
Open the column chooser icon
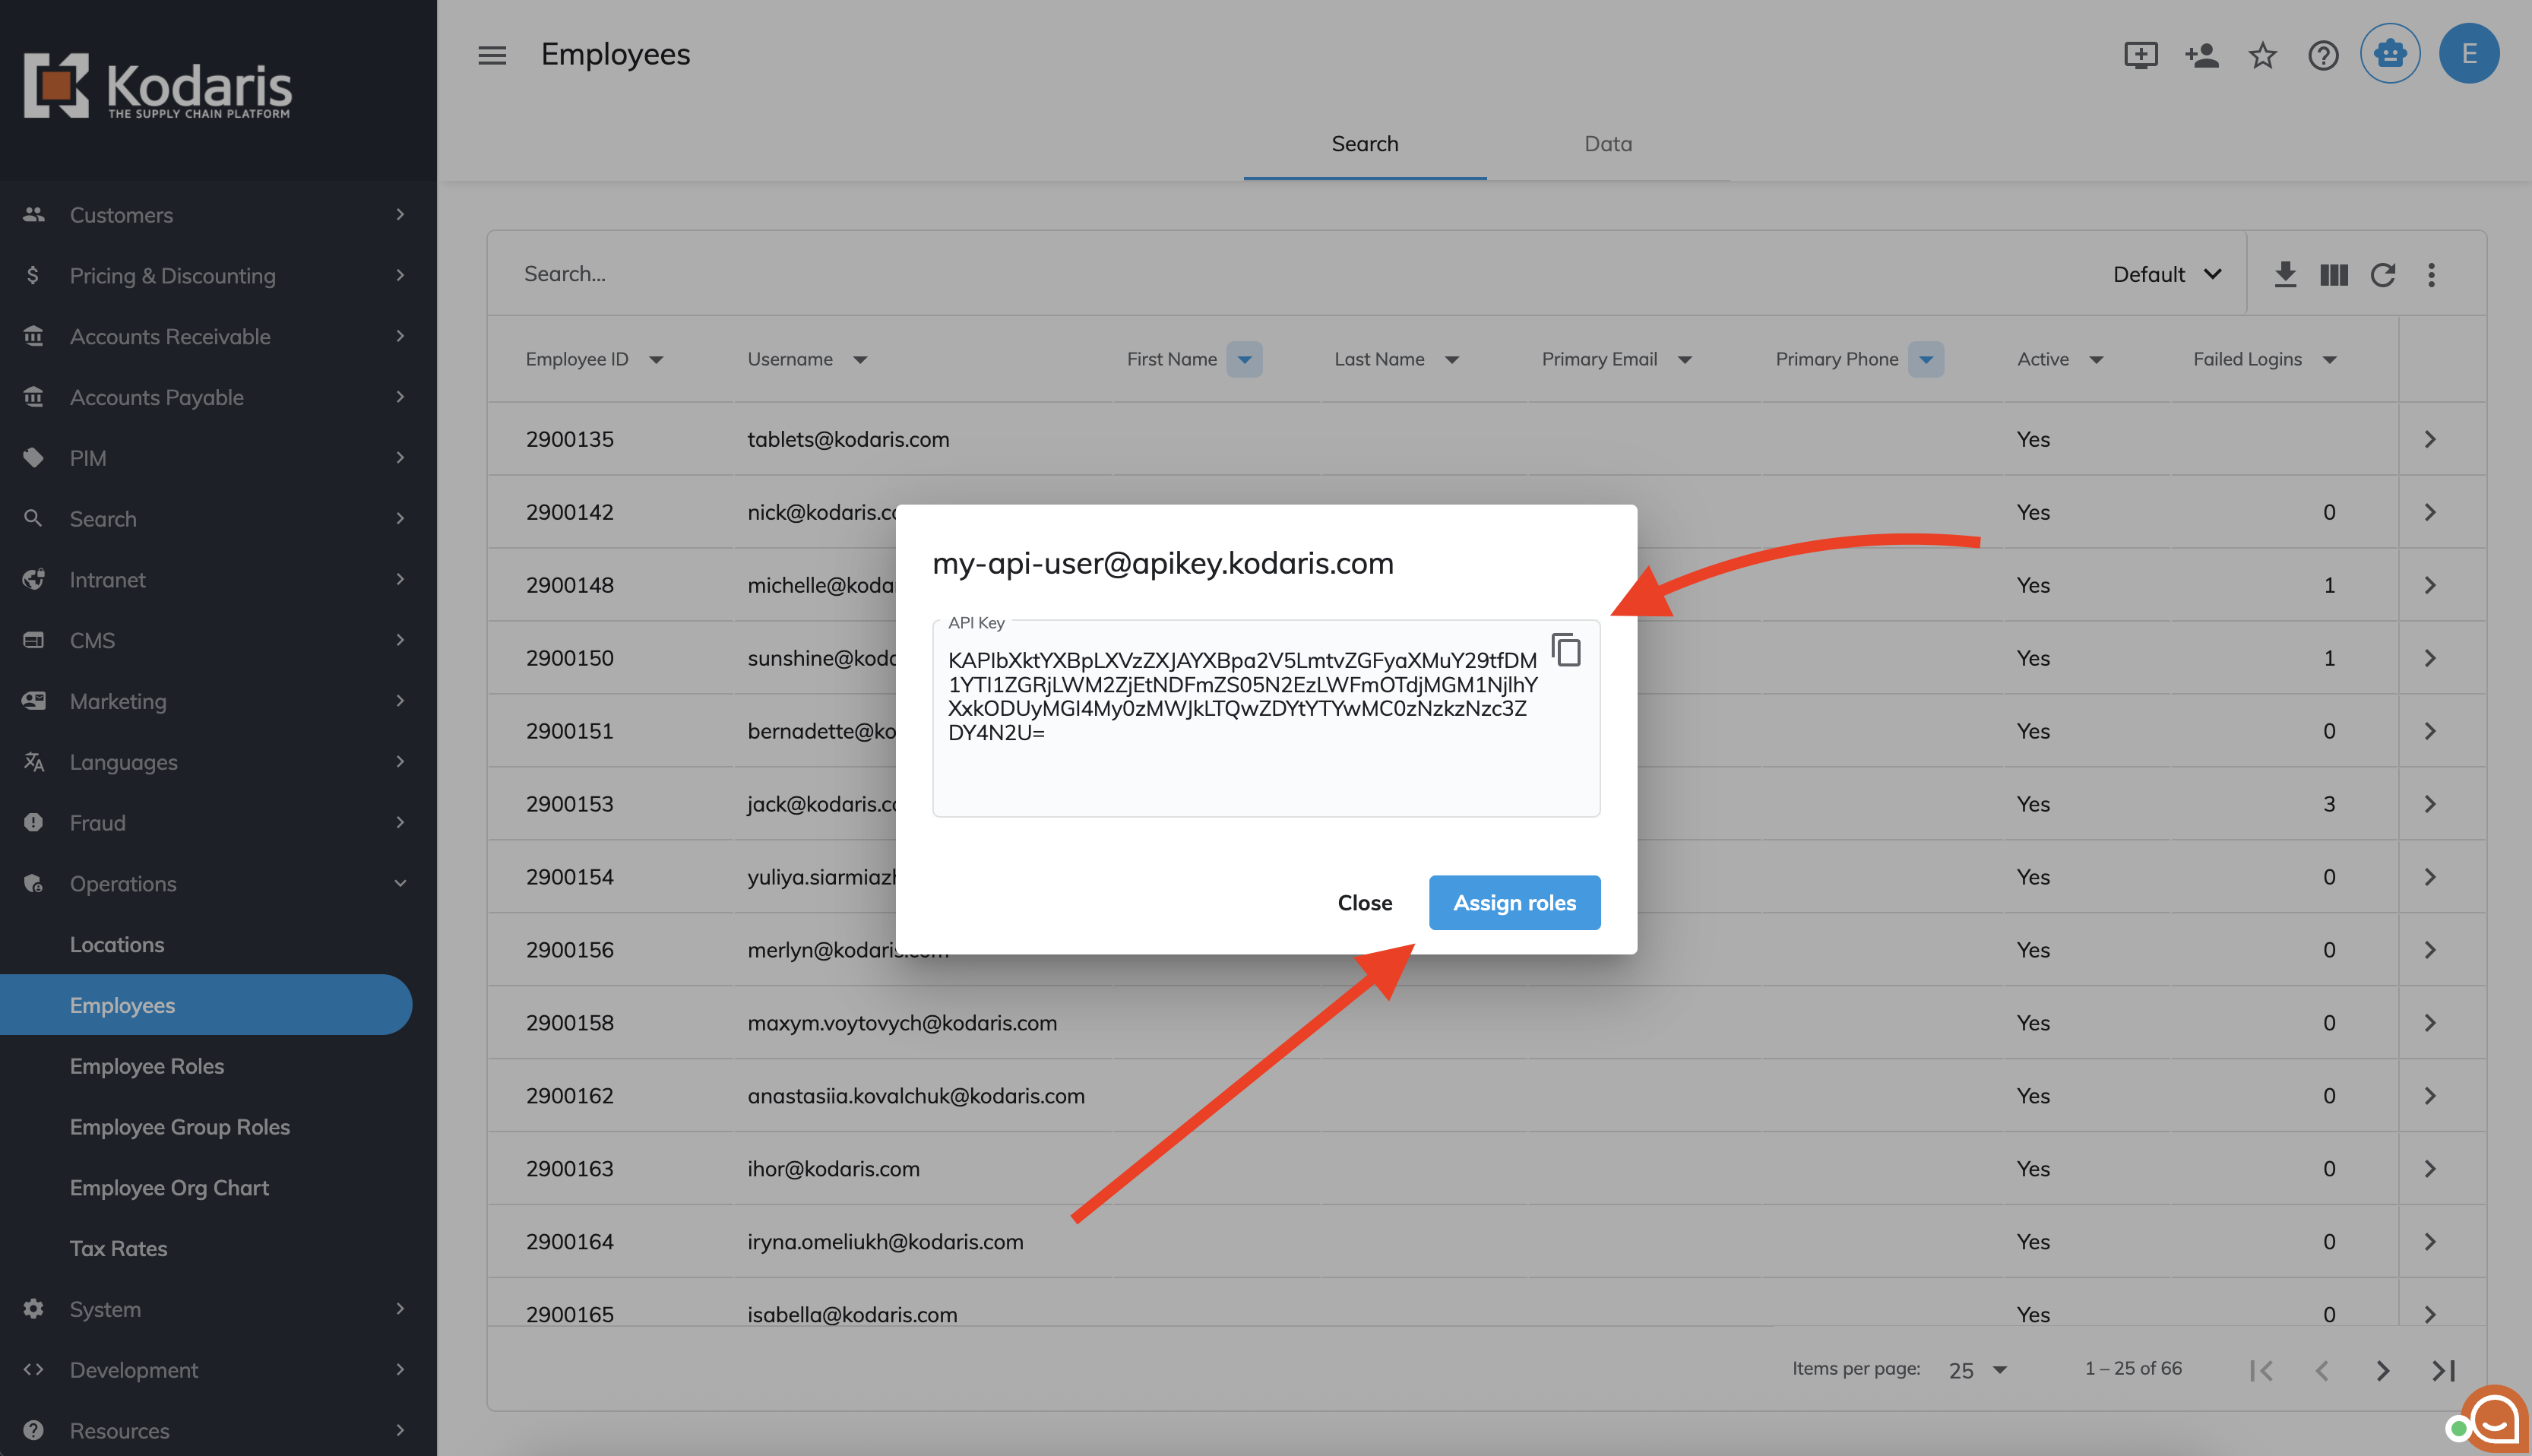click(x=2334, y=274)
